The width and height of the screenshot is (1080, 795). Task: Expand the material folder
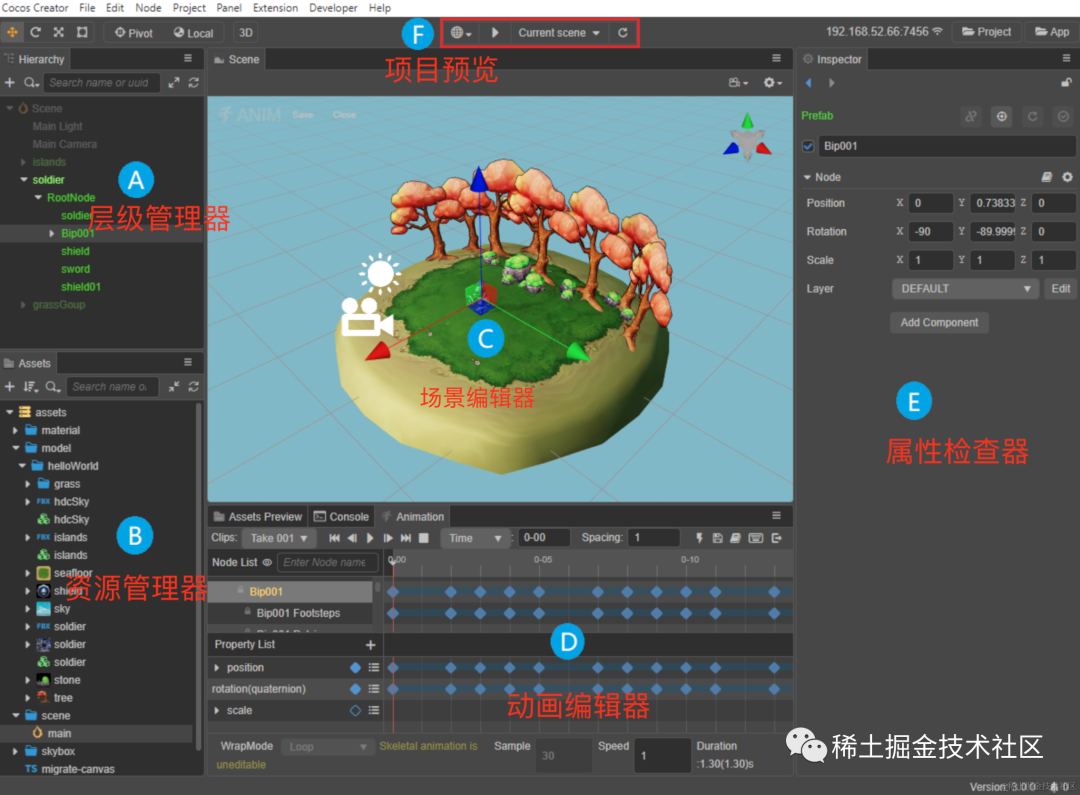15,430
